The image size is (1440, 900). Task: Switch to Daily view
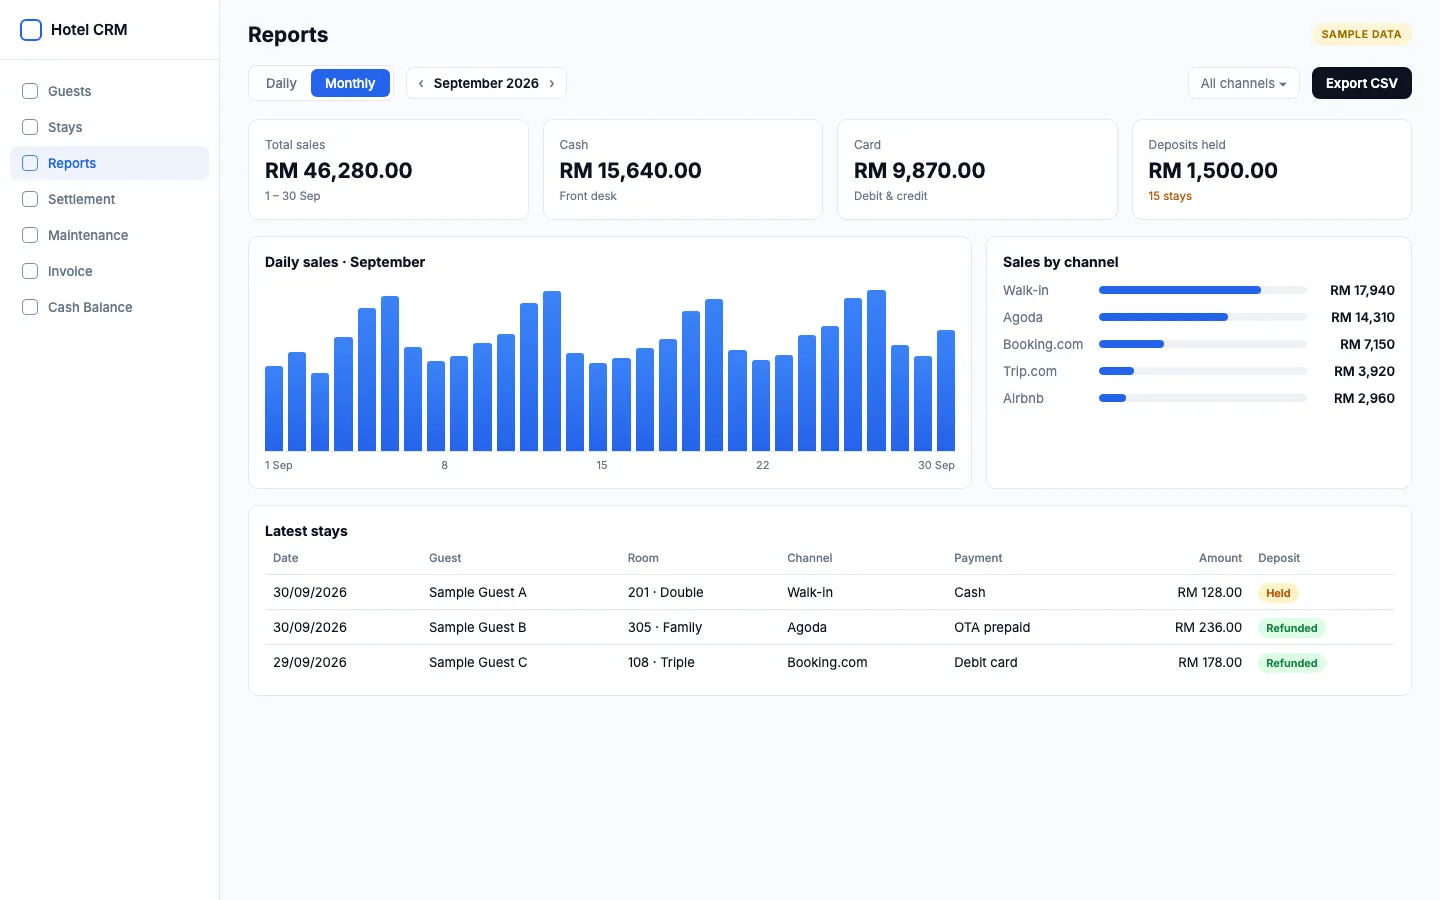click(281, 83)
